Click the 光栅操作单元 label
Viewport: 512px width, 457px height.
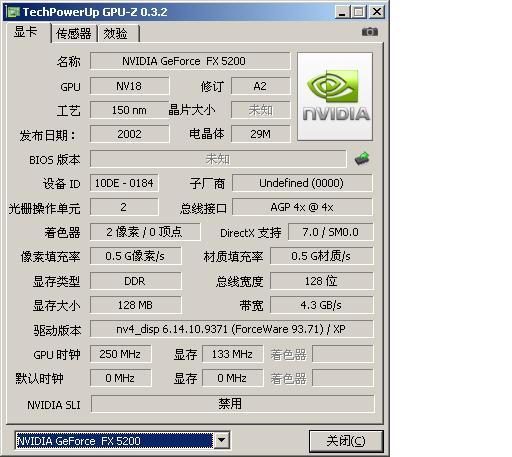44,208
